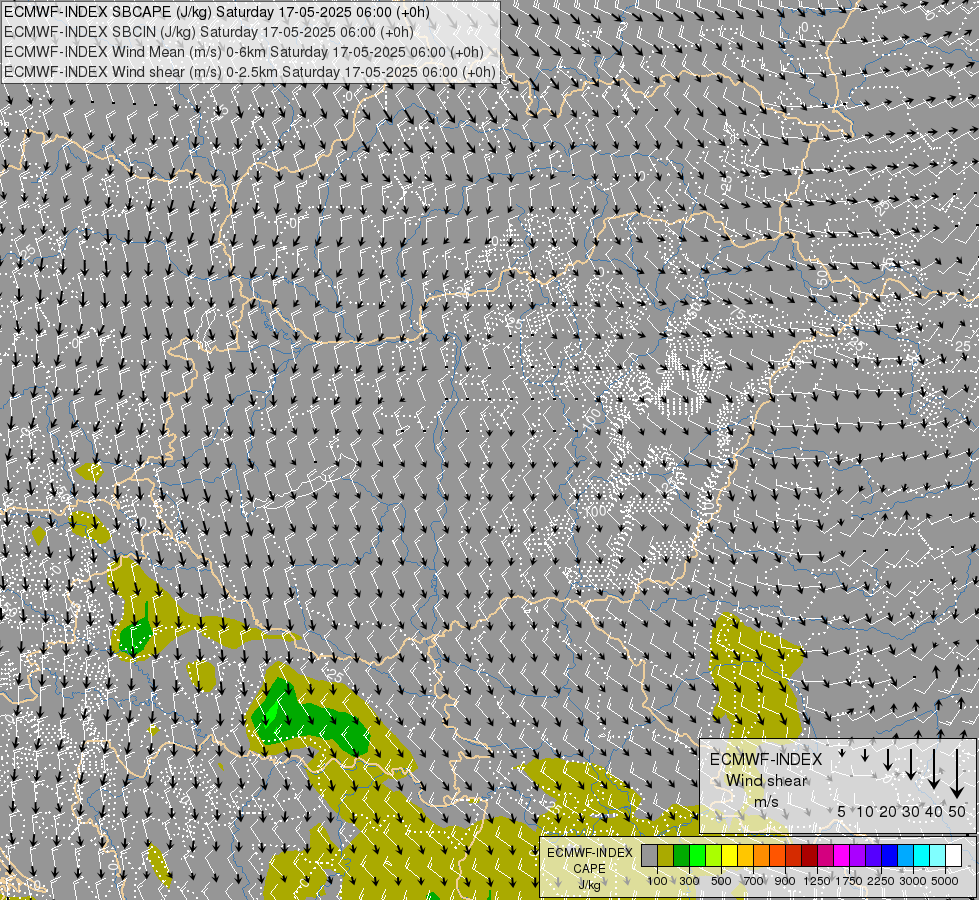Select the olive swatch in CAPE legend
979x900 pixels.
coord(666,856)
